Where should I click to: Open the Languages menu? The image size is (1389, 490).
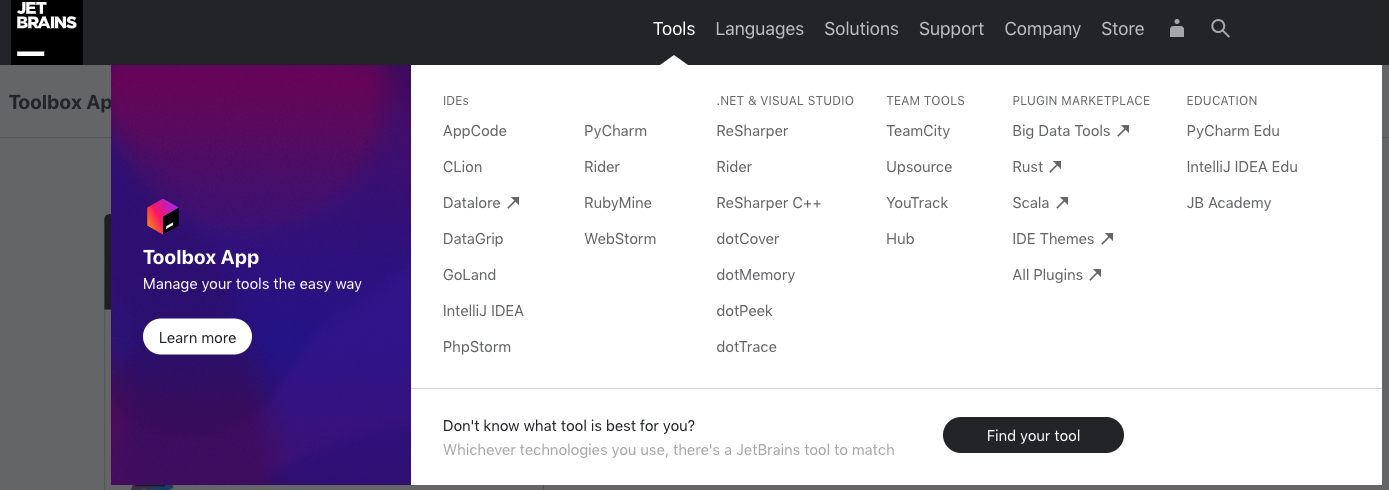click(759, 29)
